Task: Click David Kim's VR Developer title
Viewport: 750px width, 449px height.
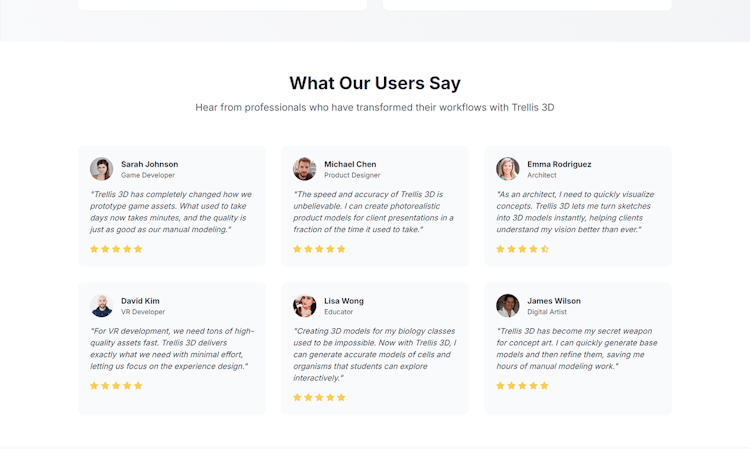Action: [x=143, y=312]
